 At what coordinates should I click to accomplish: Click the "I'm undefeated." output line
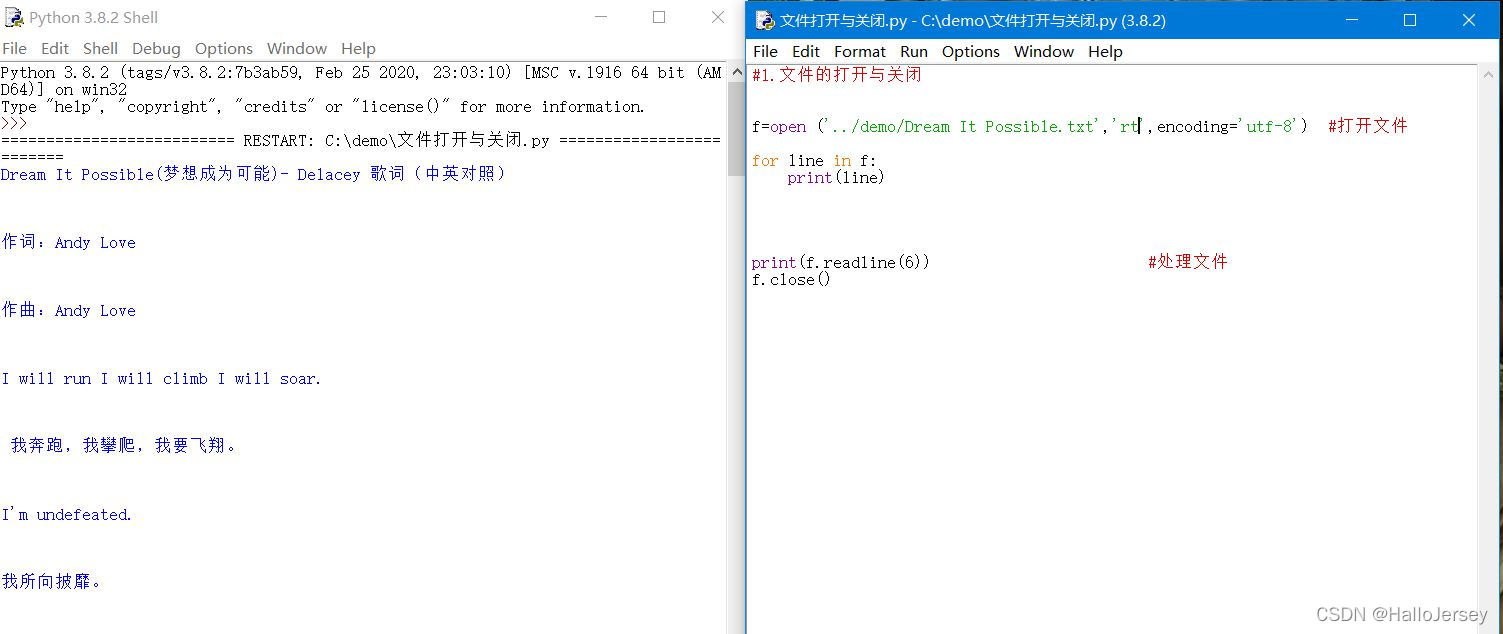coord(66,514)
